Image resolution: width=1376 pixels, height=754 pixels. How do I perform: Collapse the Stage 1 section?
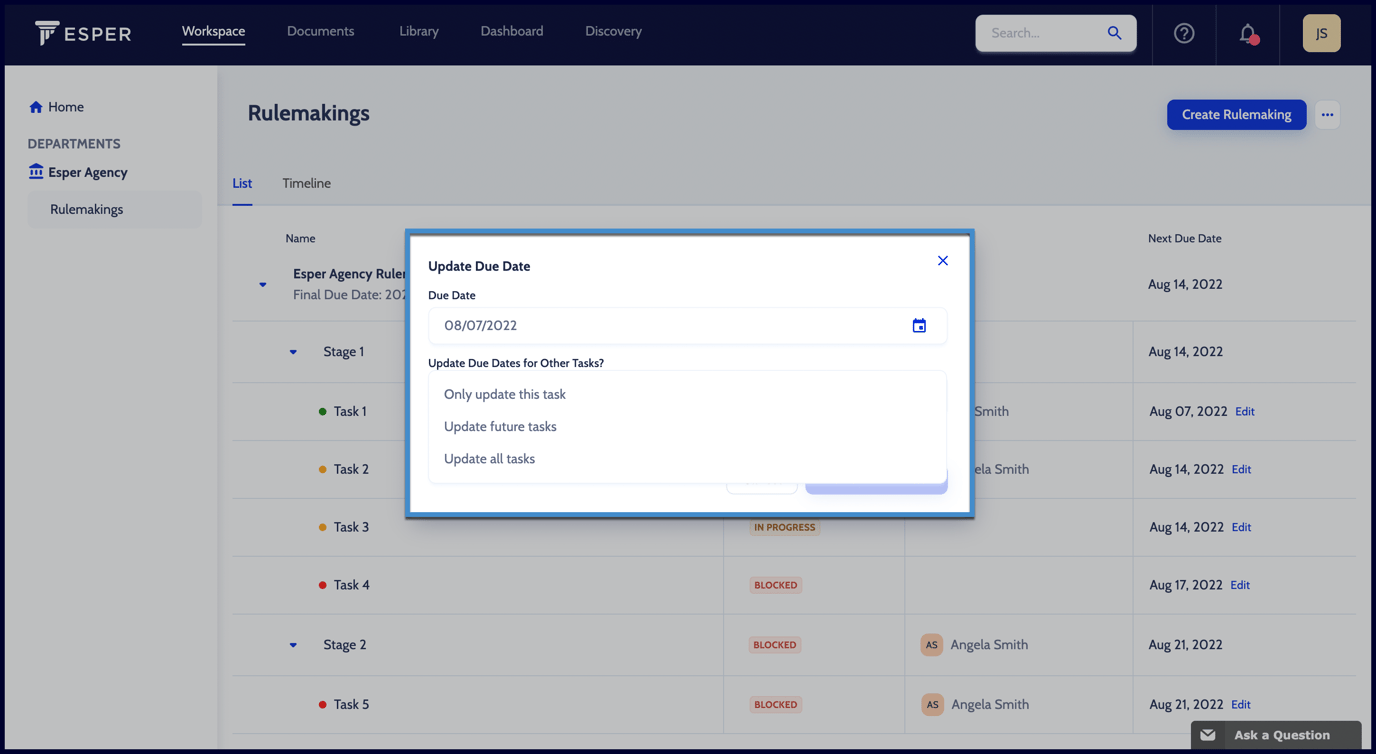click(x=293, y=352)
